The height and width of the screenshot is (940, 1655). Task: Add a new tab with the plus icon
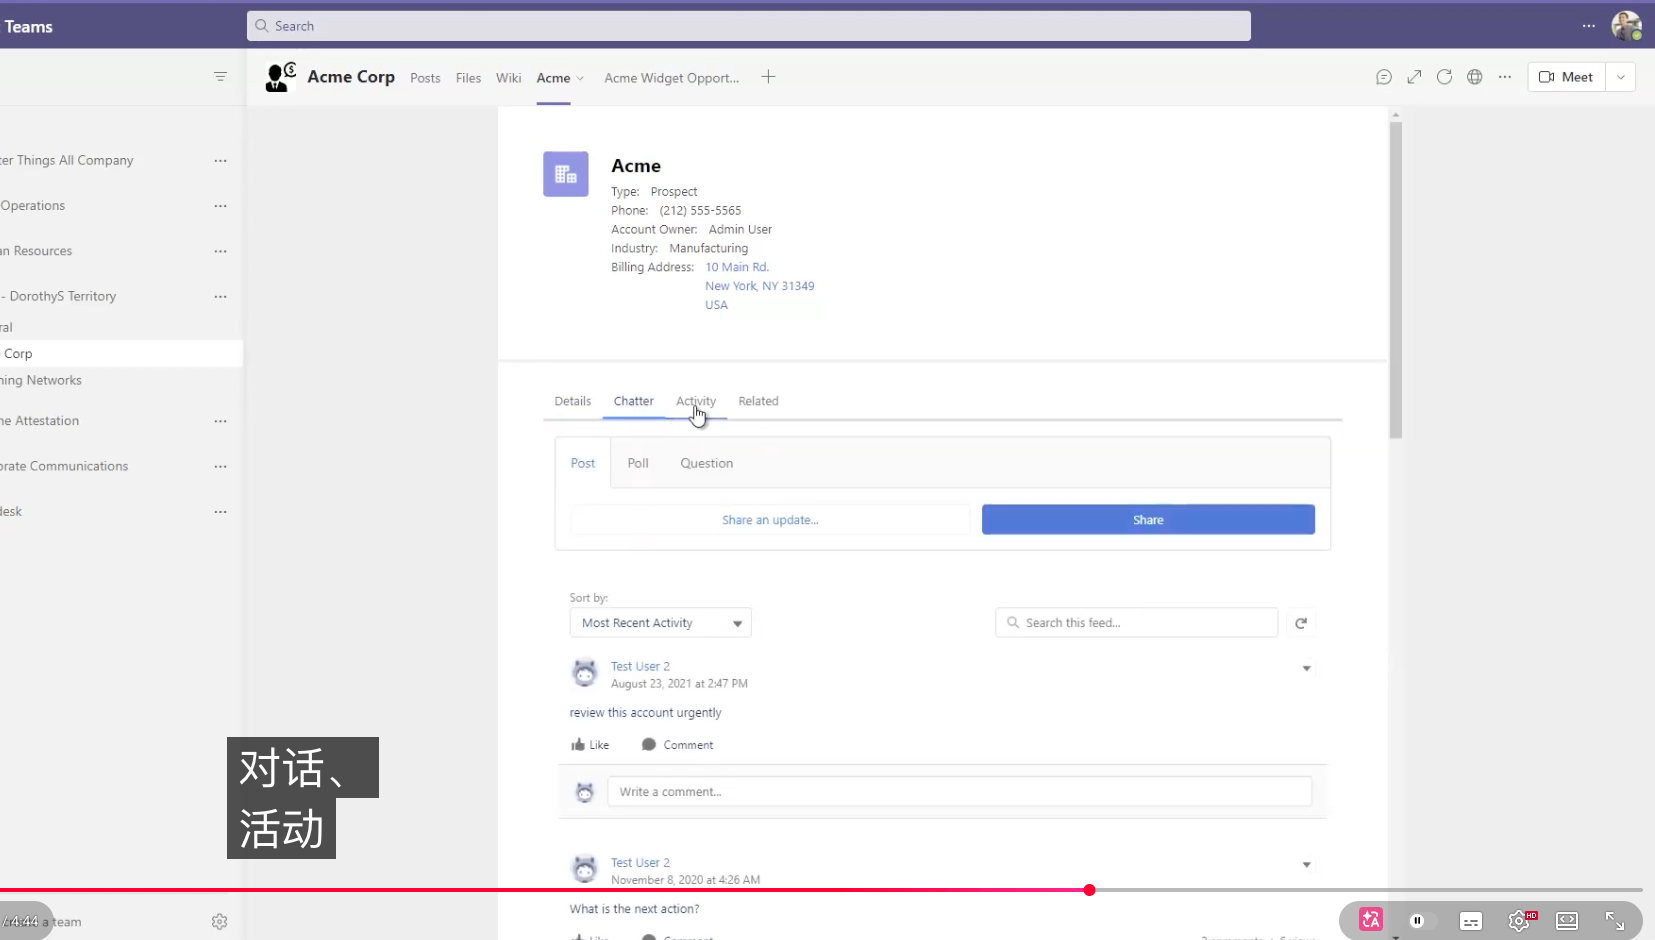click(768, 77)
